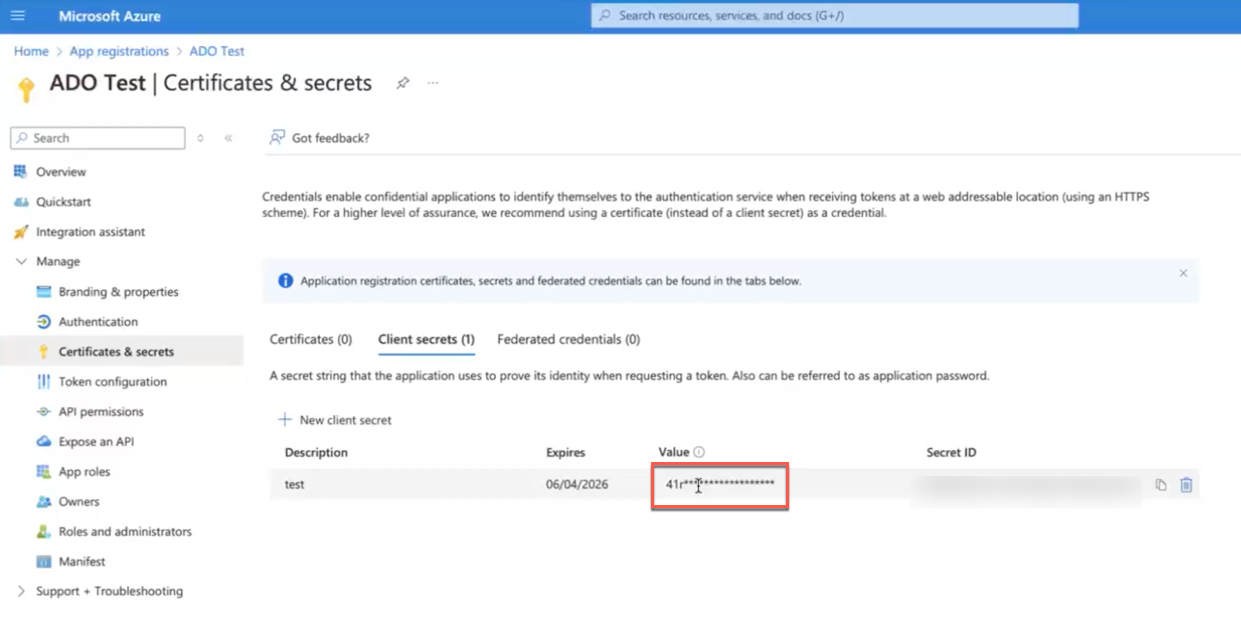1241x628 pixels.
Task: Click the Certificates & secrets key icon
Action: (43, 352)
